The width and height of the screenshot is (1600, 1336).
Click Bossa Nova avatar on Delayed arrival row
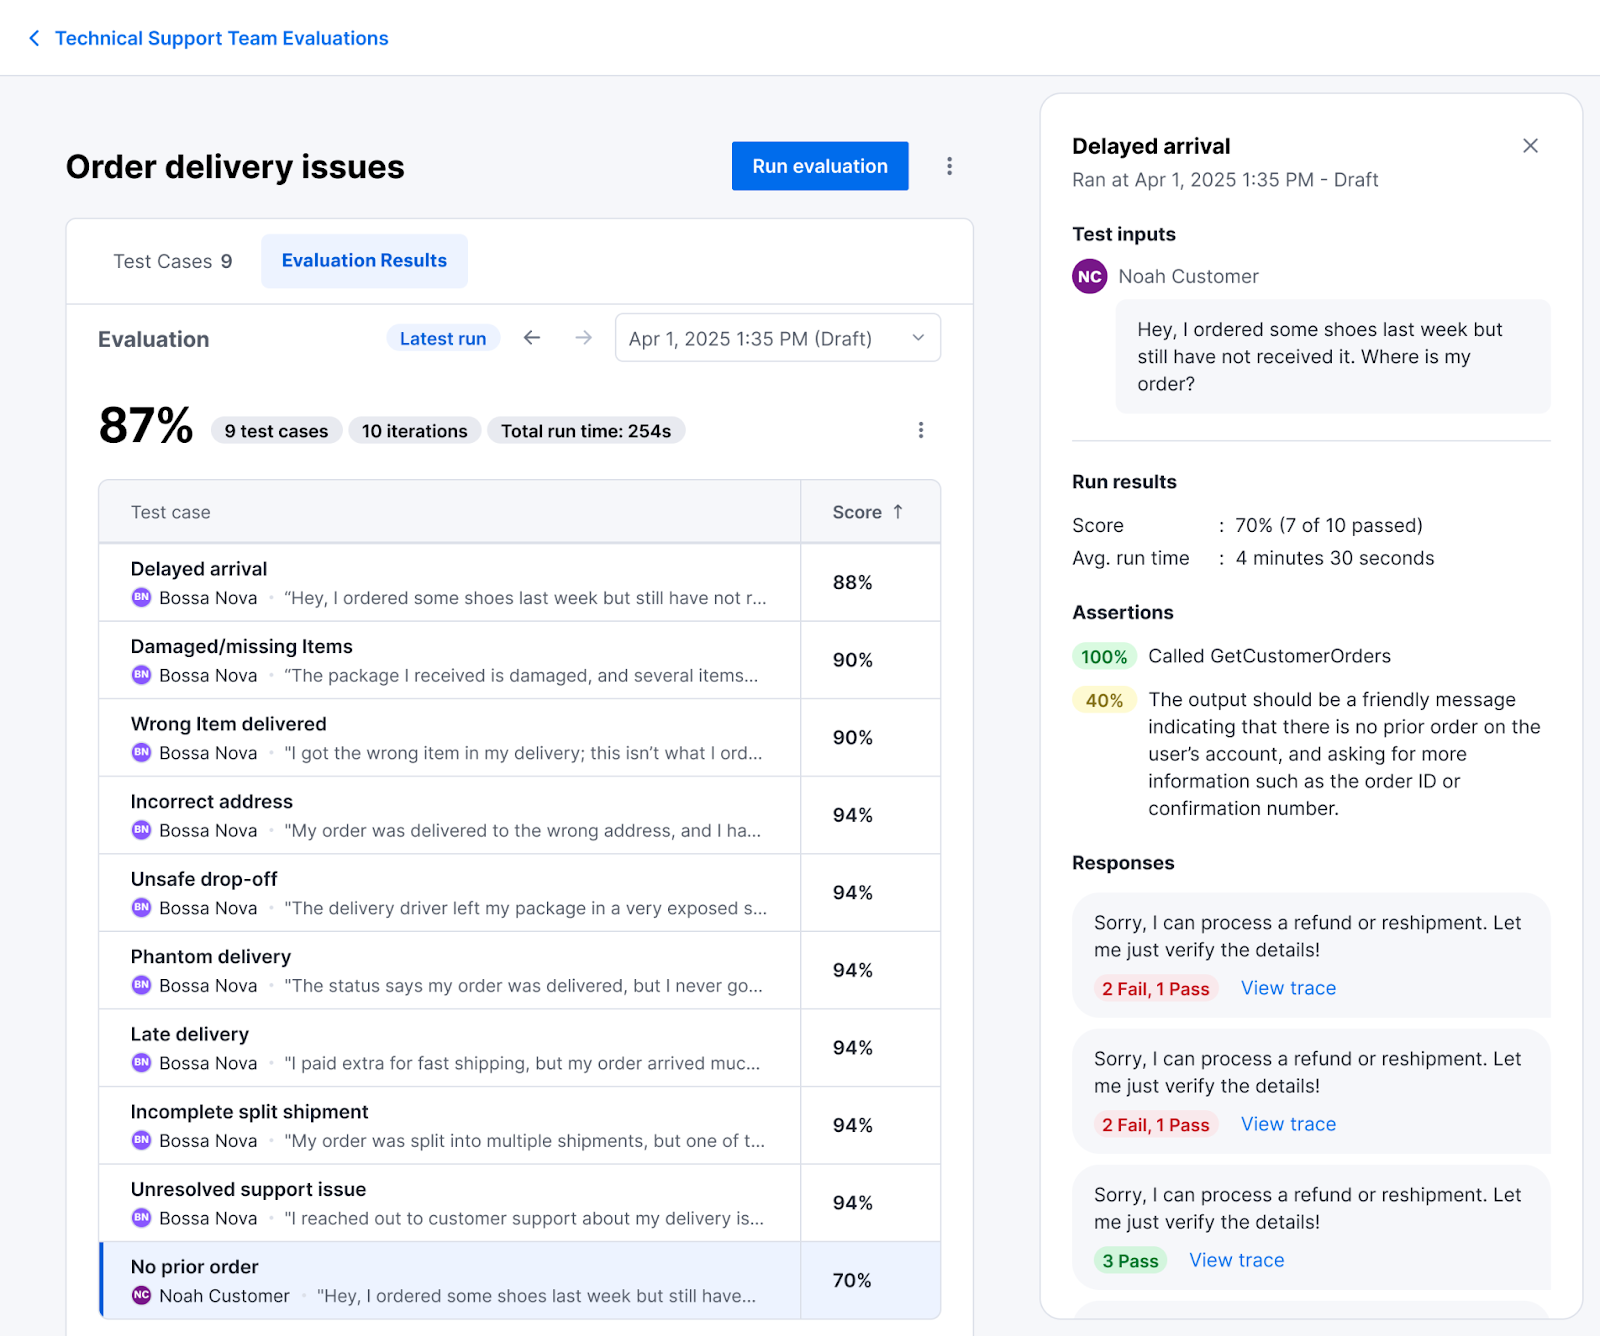pos(141,597)
